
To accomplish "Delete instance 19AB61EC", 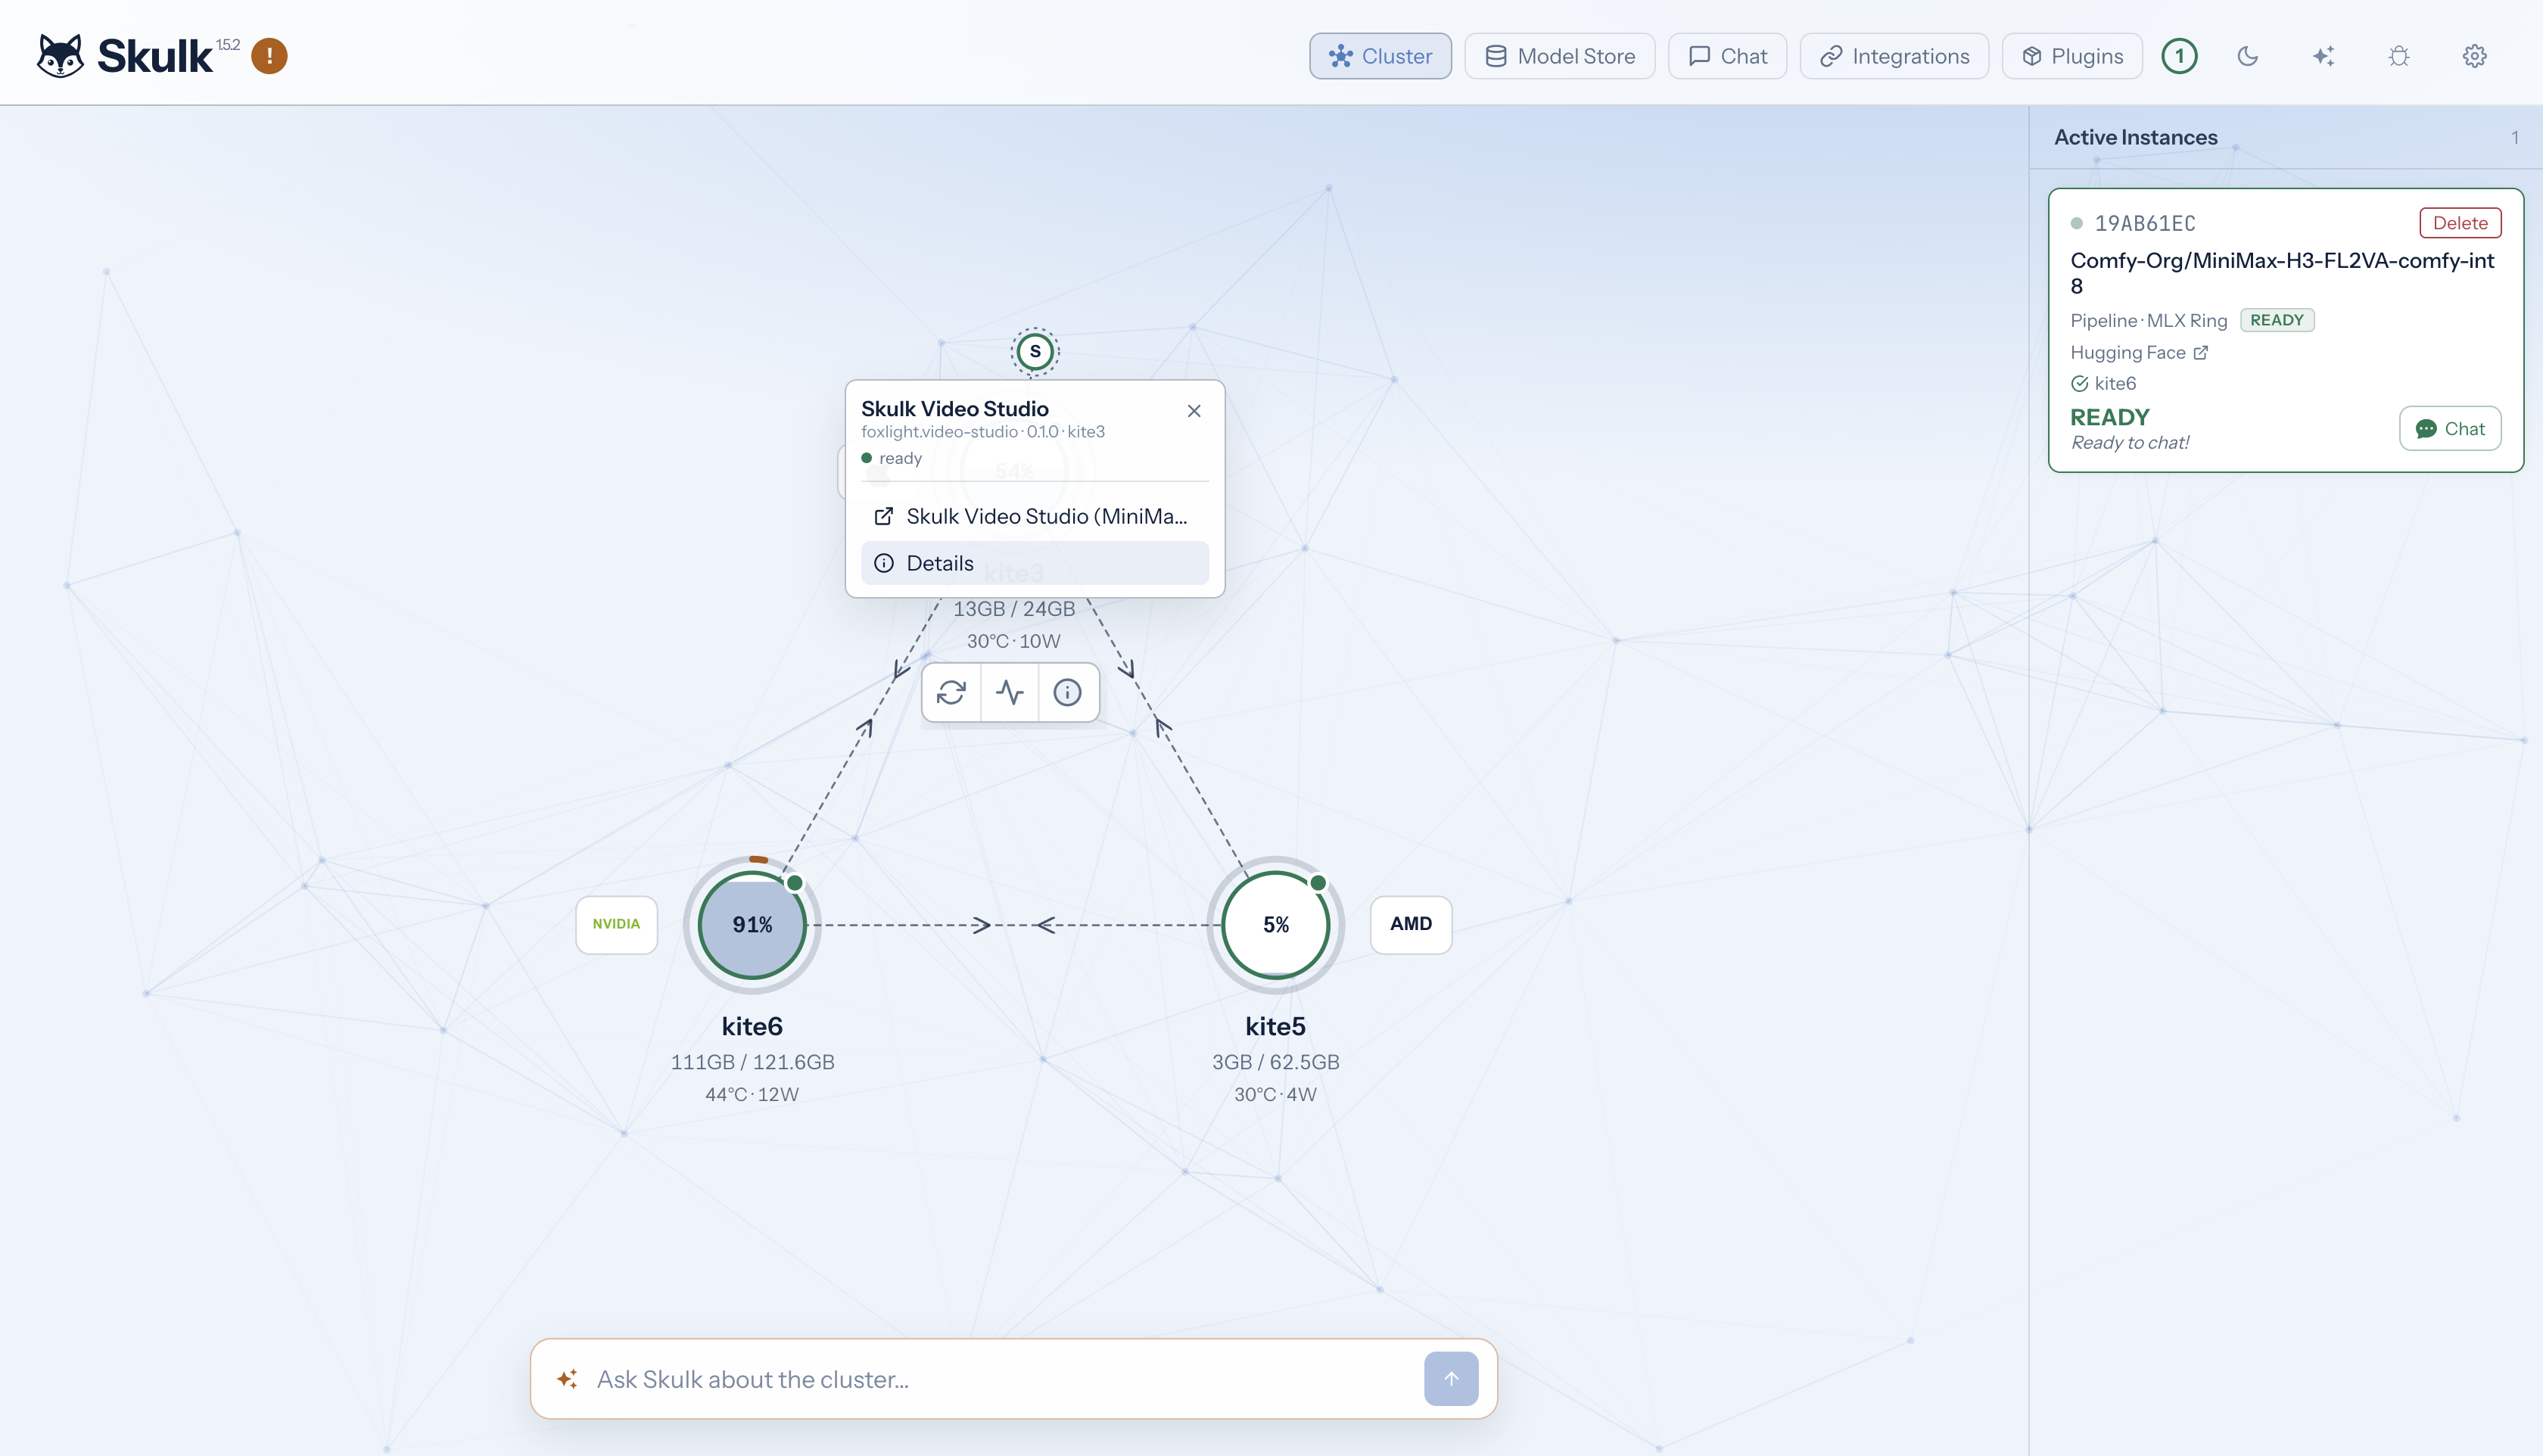I will coord(2460,223).
